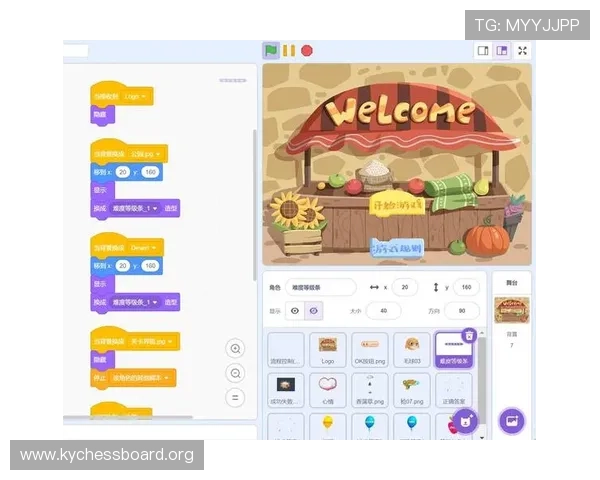Click the code workspace vertical scrollbar
Viewport: 600px width, 480px height.
[x=254, y=205]
